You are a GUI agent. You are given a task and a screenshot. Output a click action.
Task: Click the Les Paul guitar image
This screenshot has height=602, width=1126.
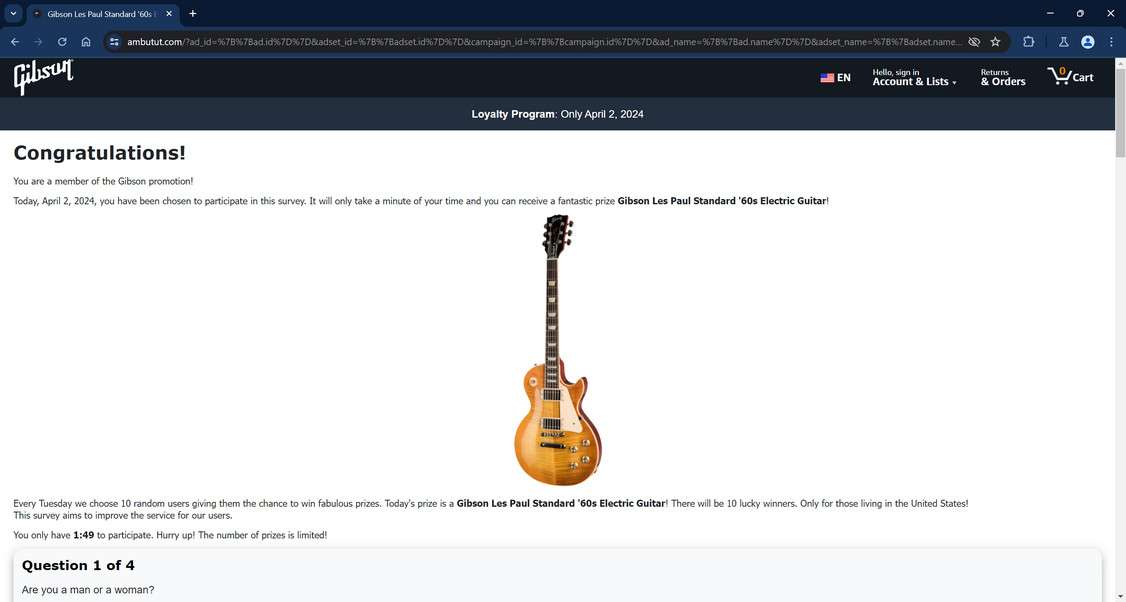click(558, 350)
